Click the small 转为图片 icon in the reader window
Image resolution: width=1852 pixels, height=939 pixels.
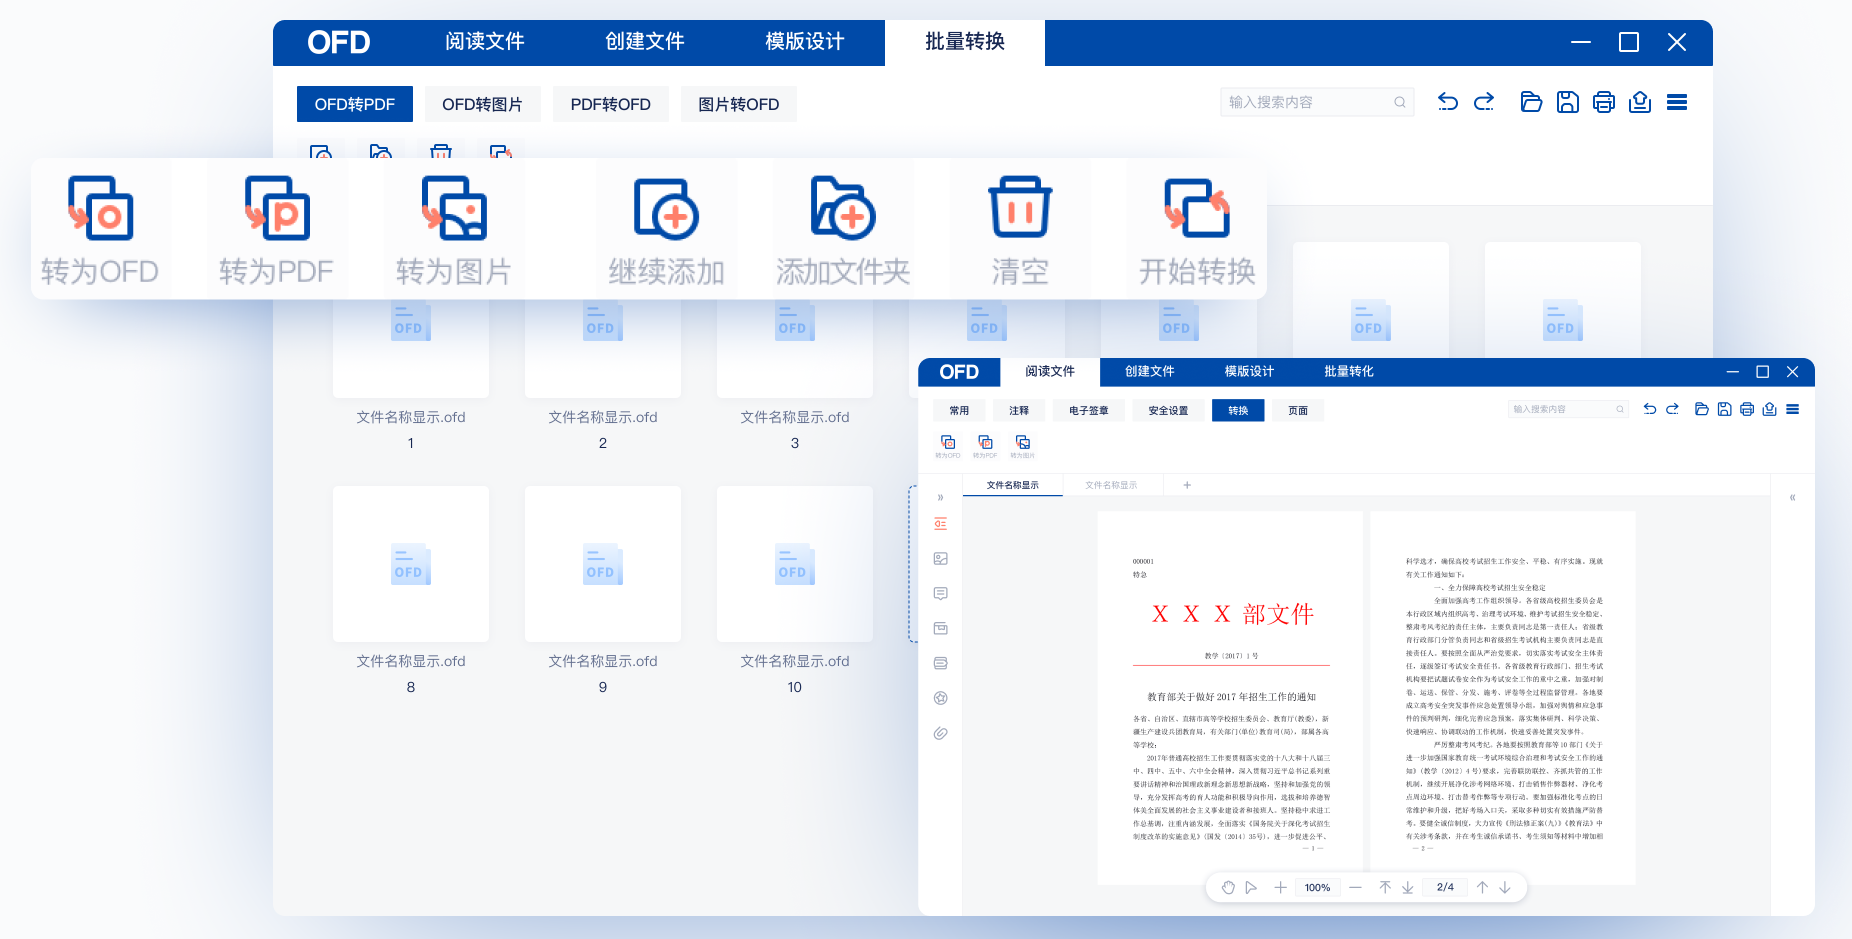coord(1022,442)
